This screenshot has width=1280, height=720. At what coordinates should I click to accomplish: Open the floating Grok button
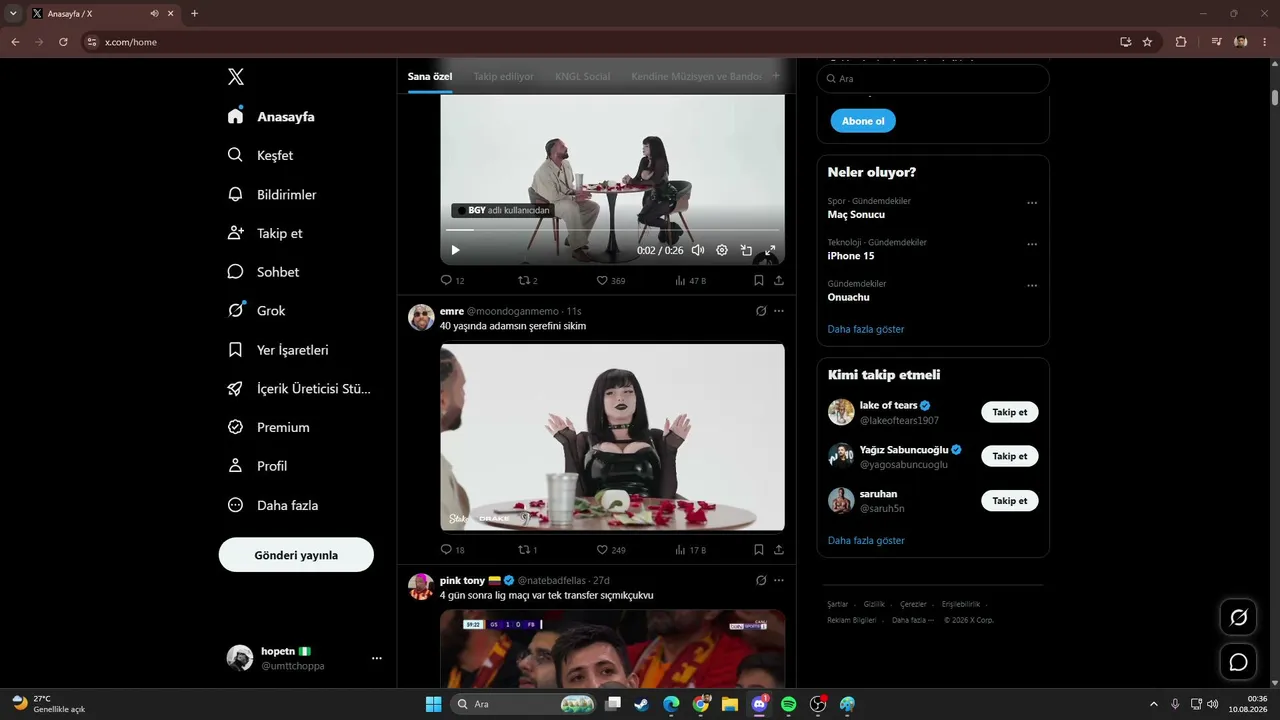[1238, 617]
